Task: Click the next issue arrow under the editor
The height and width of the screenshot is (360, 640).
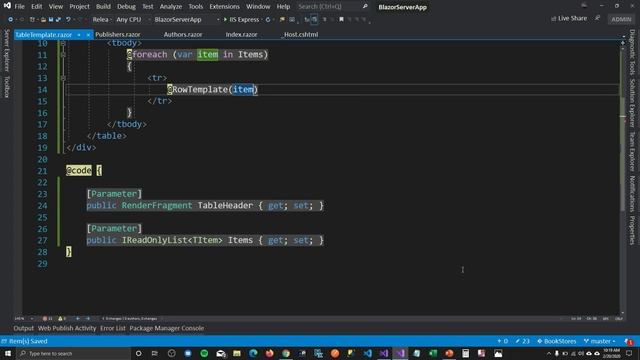Action: (87, 318)
